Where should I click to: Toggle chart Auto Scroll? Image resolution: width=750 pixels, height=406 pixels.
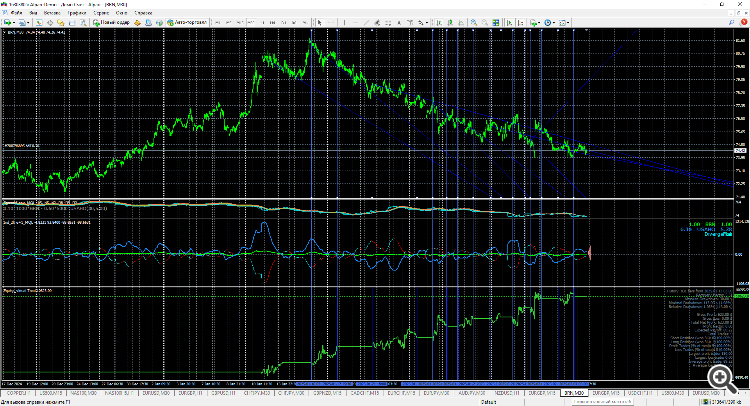[509, 22]
